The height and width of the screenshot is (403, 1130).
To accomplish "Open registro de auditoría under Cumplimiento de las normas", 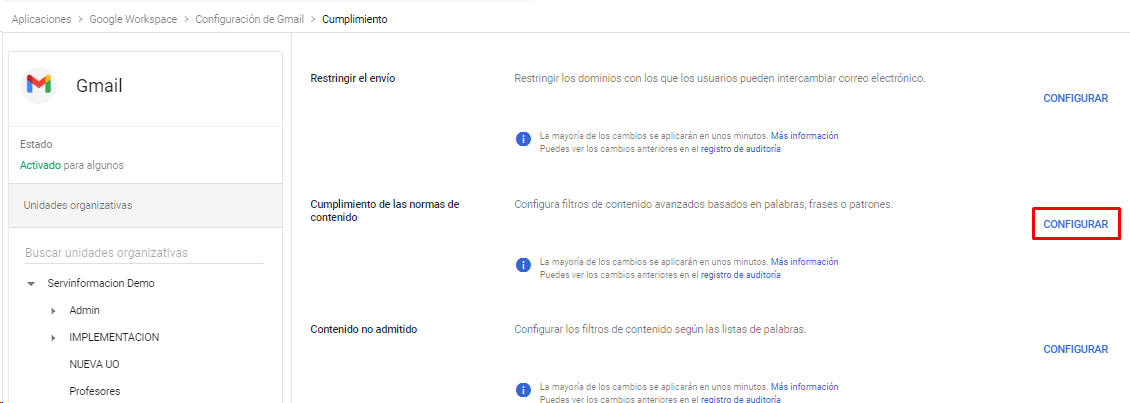I will [740, 275].
